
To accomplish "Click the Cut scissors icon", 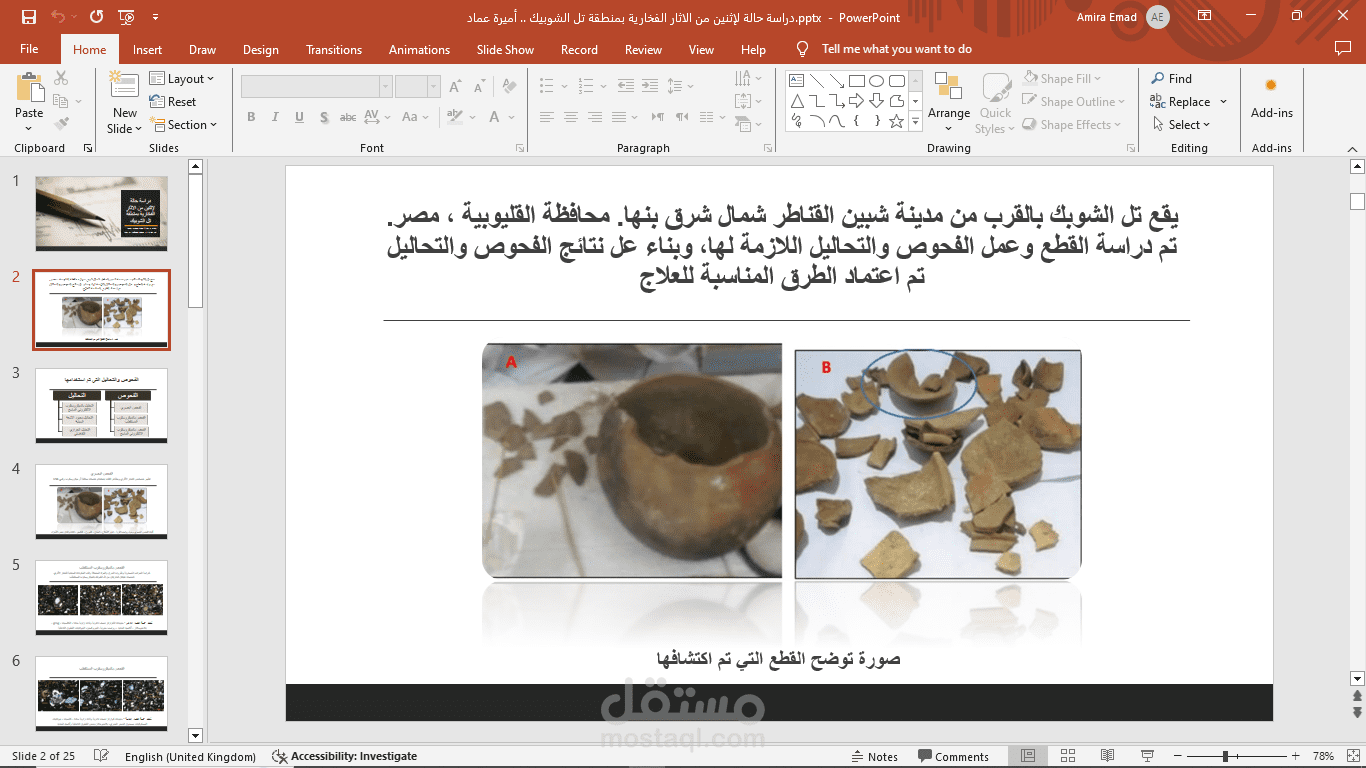I will (61, 78).
